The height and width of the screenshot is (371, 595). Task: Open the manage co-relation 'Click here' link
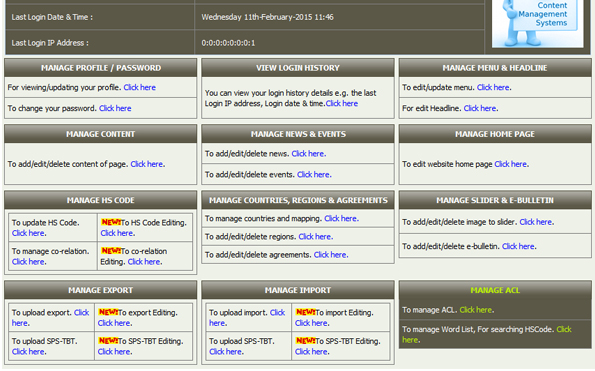(28, 261)
